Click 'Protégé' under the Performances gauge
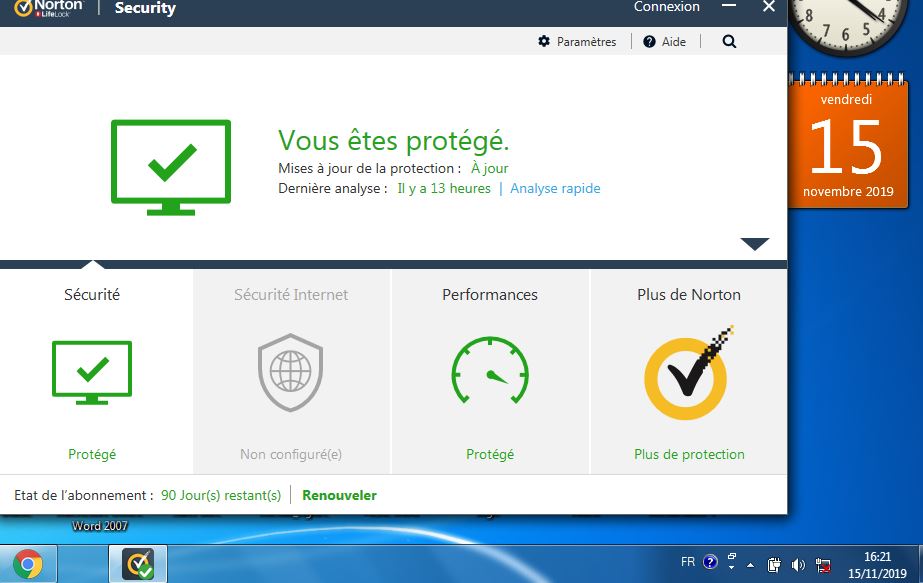923x583 pixels. pyautogui.click(x=490, y=454)
